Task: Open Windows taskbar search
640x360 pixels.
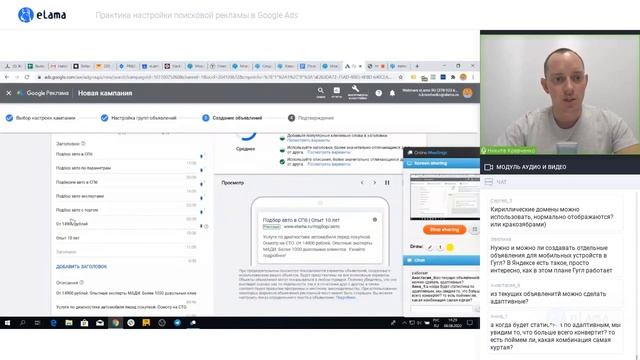Action: click(22, 323)
